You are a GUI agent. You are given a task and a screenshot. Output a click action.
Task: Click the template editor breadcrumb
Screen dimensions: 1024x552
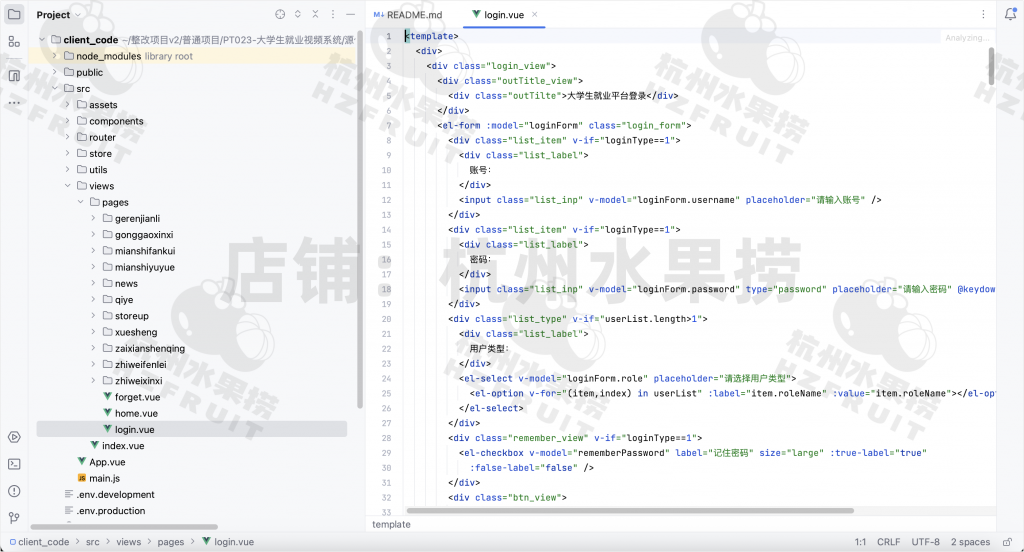pos(391,525)
